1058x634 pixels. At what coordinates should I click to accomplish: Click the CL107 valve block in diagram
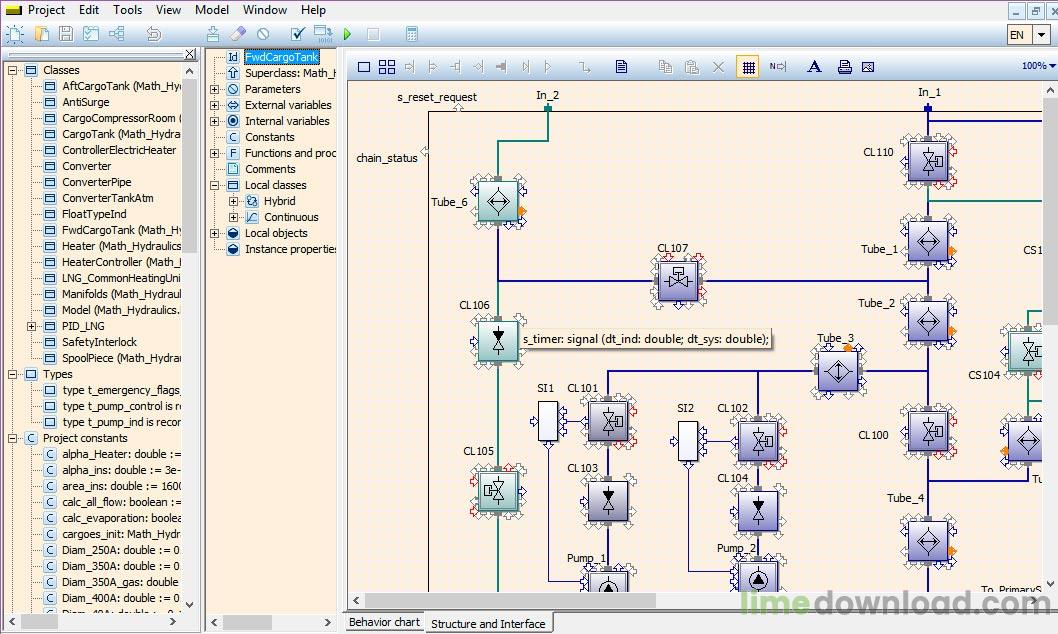[x=679, y=281]
